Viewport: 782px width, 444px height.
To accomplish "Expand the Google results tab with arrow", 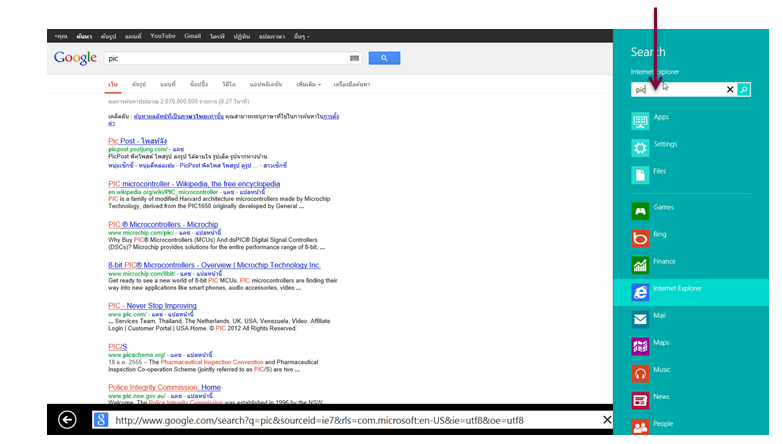I will click(308, 84).
